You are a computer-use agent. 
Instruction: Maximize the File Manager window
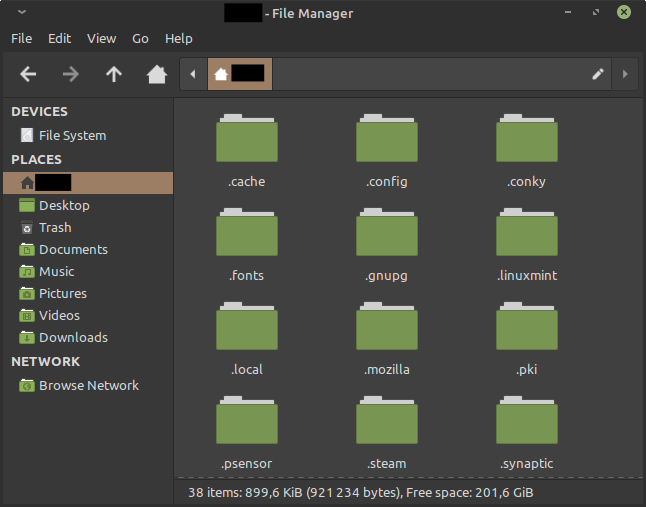tap(596, 12)
